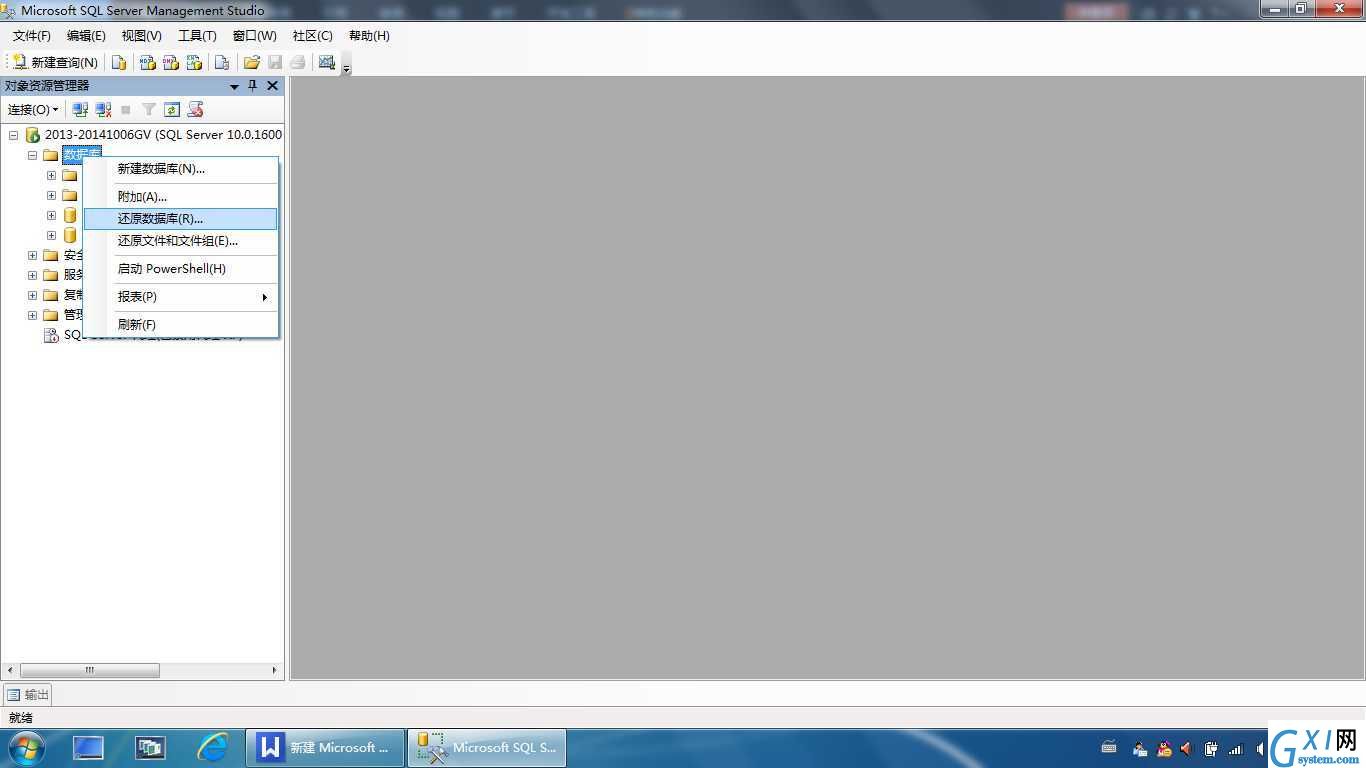Switch to the 新建 Microsoft Word taskbar window

[325, 748]
